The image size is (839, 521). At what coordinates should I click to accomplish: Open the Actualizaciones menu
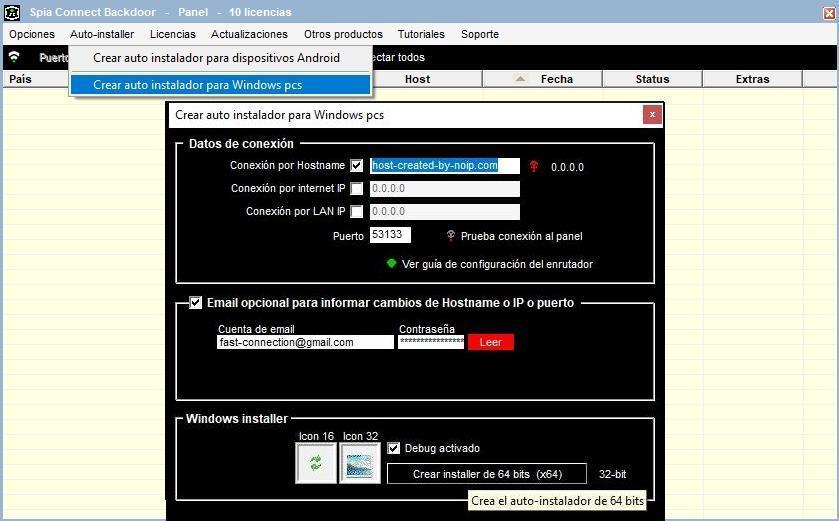(x=249, y=34)
